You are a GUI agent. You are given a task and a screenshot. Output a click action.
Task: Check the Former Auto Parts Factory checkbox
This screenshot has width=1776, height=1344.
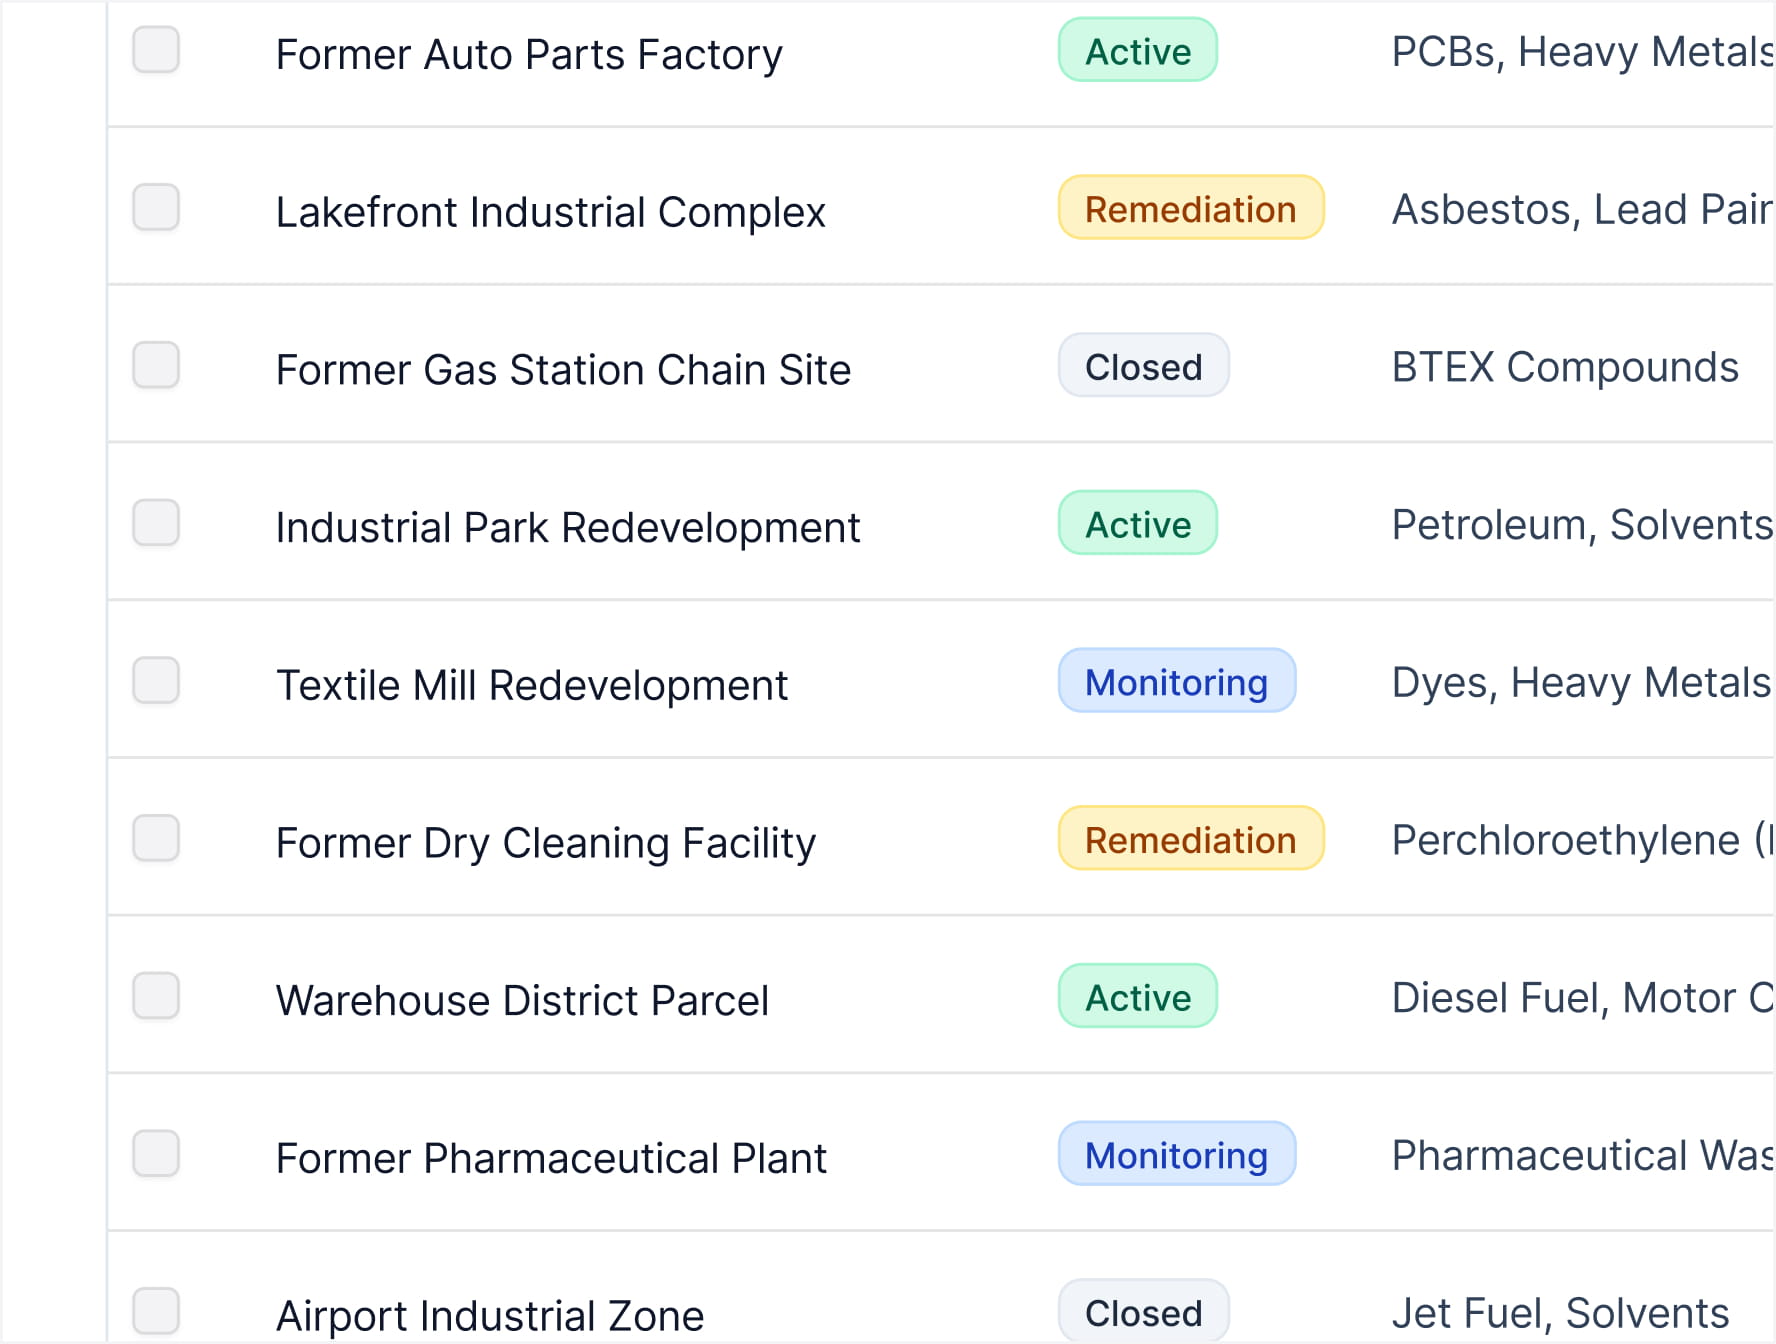tap(156, 50)
